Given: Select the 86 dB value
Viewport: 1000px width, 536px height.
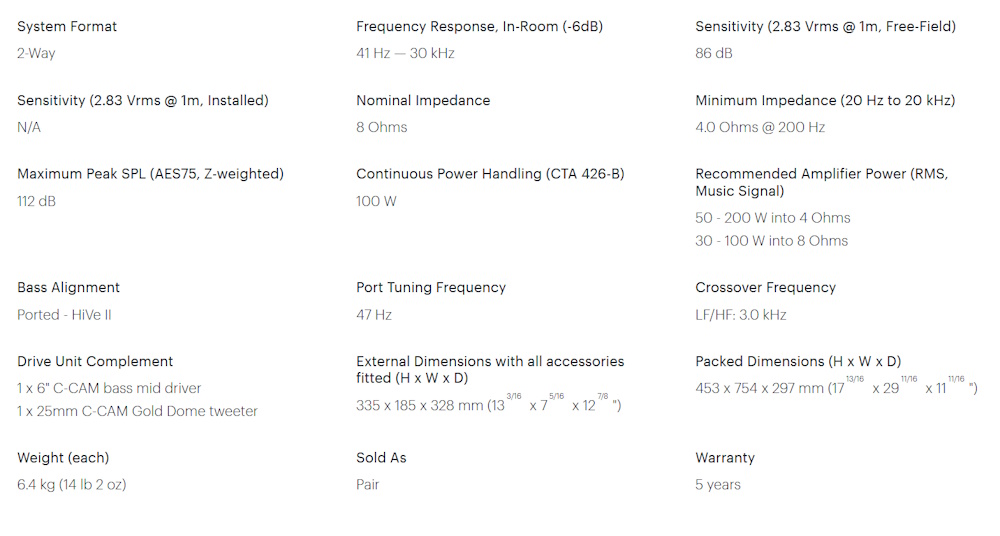Looking at the screenshot, I should 714,53.
